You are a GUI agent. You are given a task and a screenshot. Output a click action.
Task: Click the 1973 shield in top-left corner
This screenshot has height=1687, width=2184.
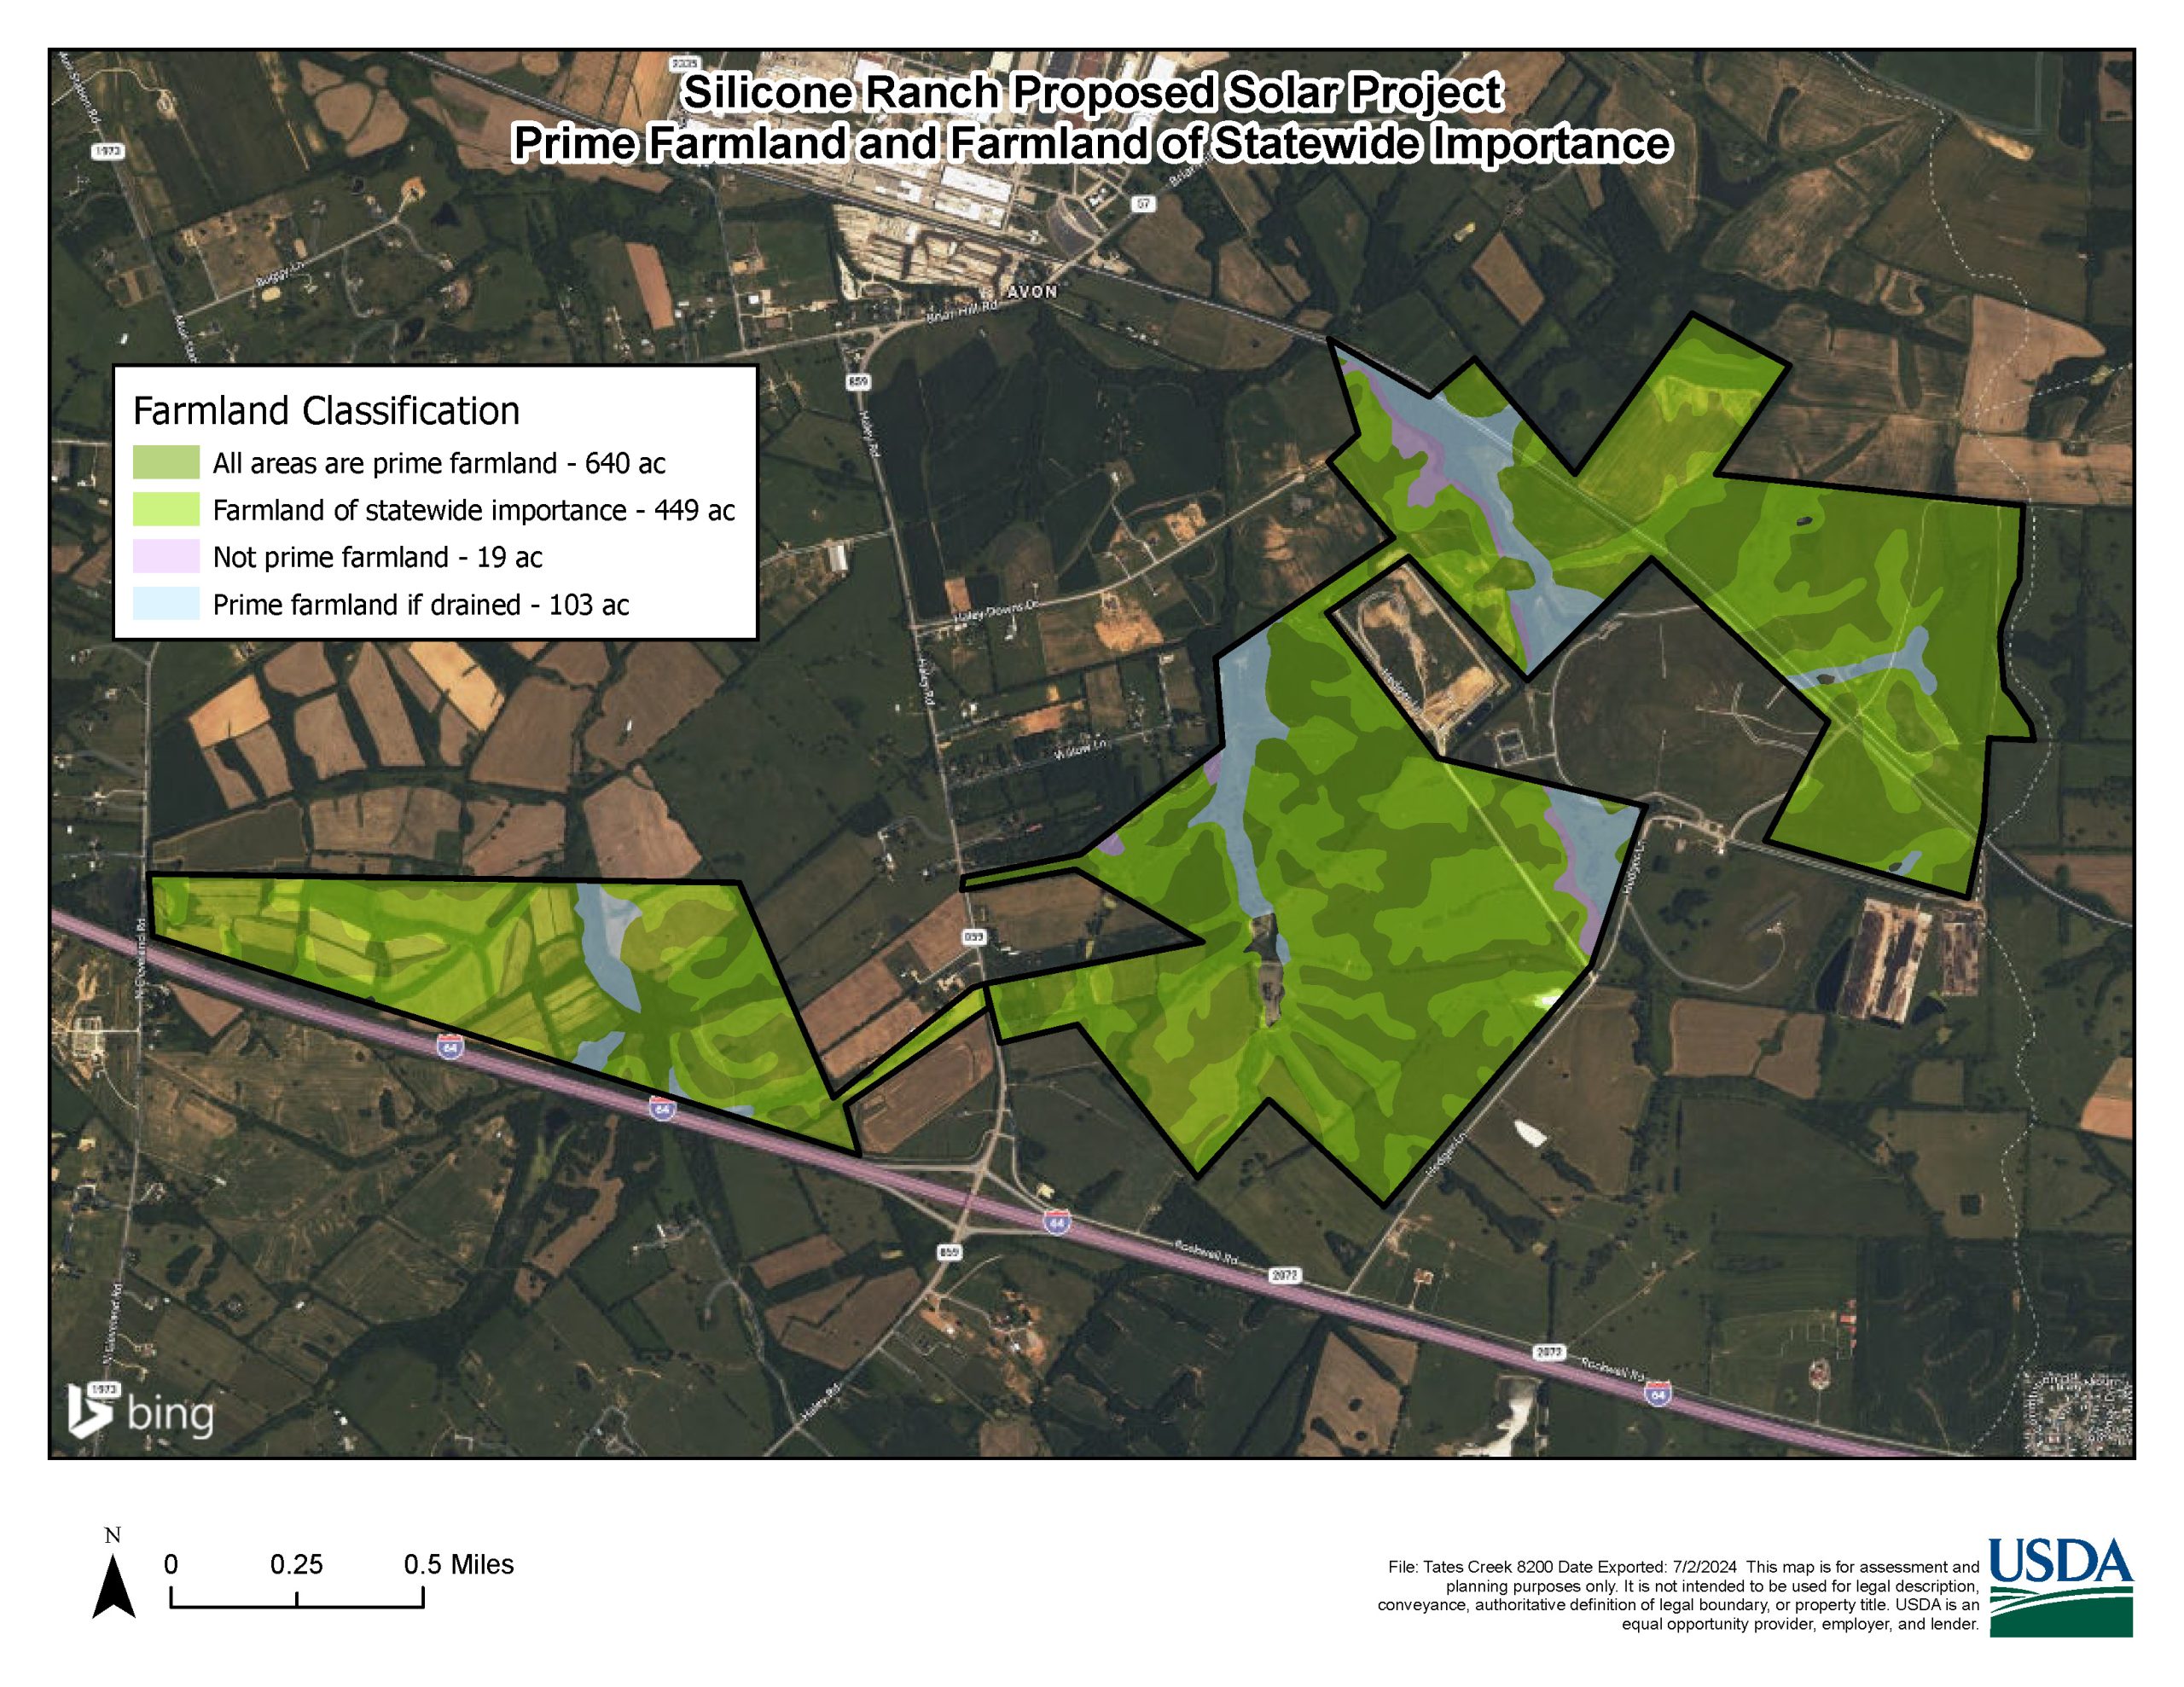pos(107,151)
